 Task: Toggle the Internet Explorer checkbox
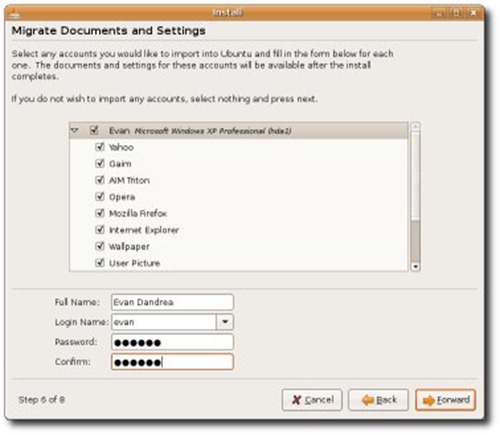point(100,229)
